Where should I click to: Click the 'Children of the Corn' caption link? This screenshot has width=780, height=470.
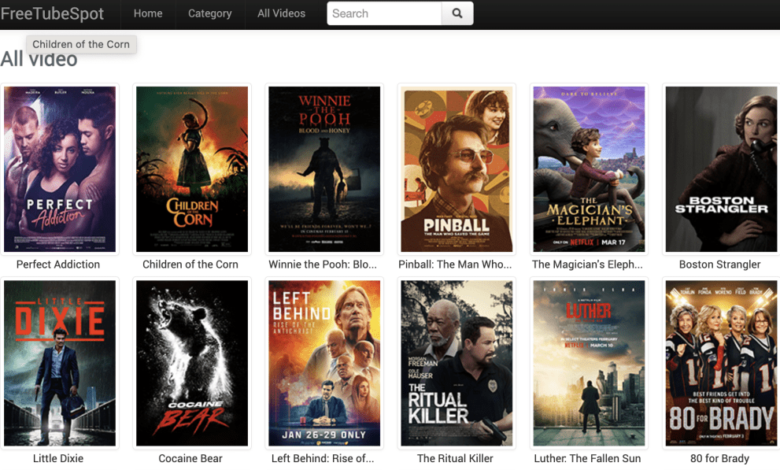pos(191,265)
